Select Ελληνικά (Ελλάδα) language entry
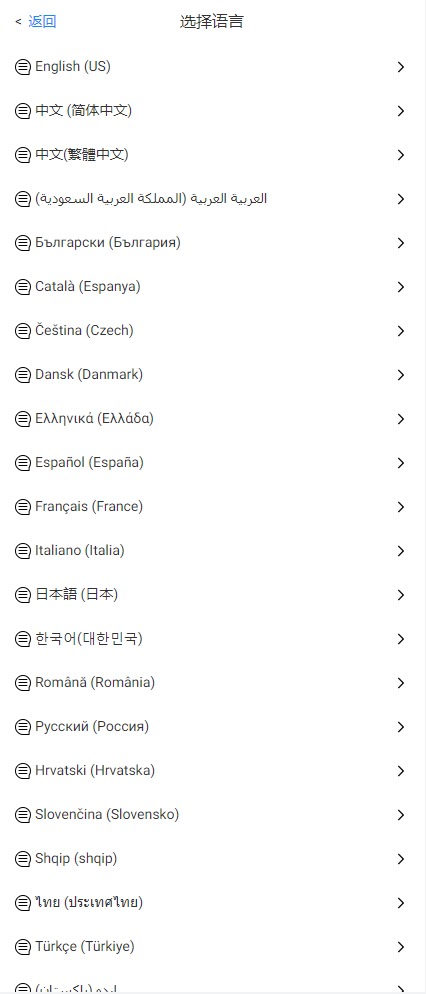 [213, 418]
